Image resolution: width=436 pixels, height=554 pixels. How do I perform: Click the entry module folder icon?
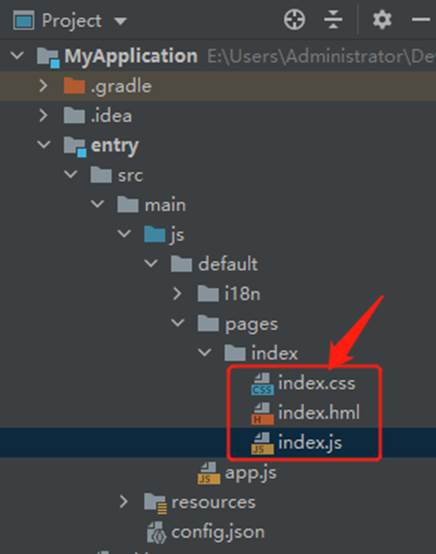pos(75,146)
